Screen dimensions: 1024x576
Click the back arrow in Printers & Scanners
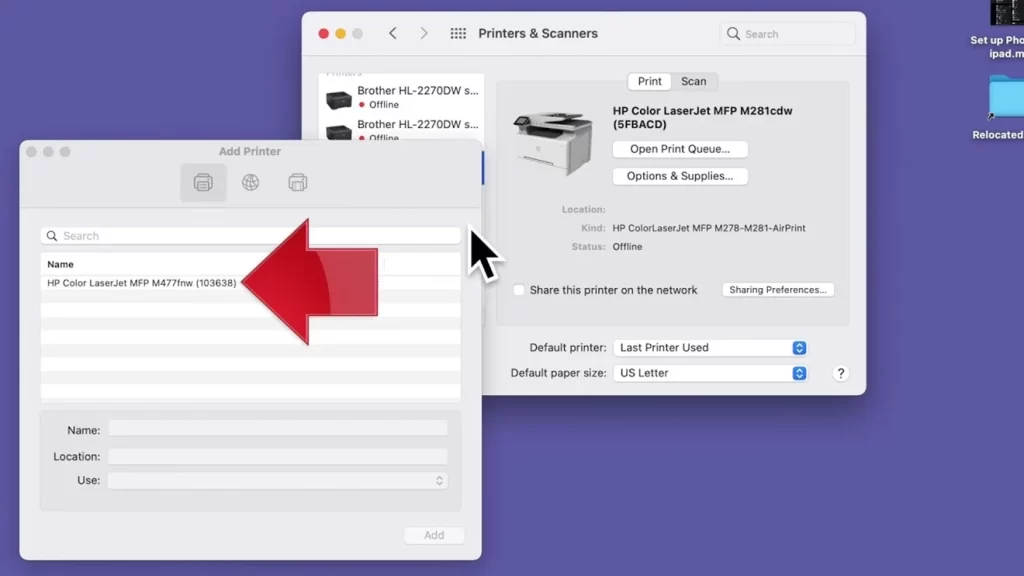click(392, 33)
